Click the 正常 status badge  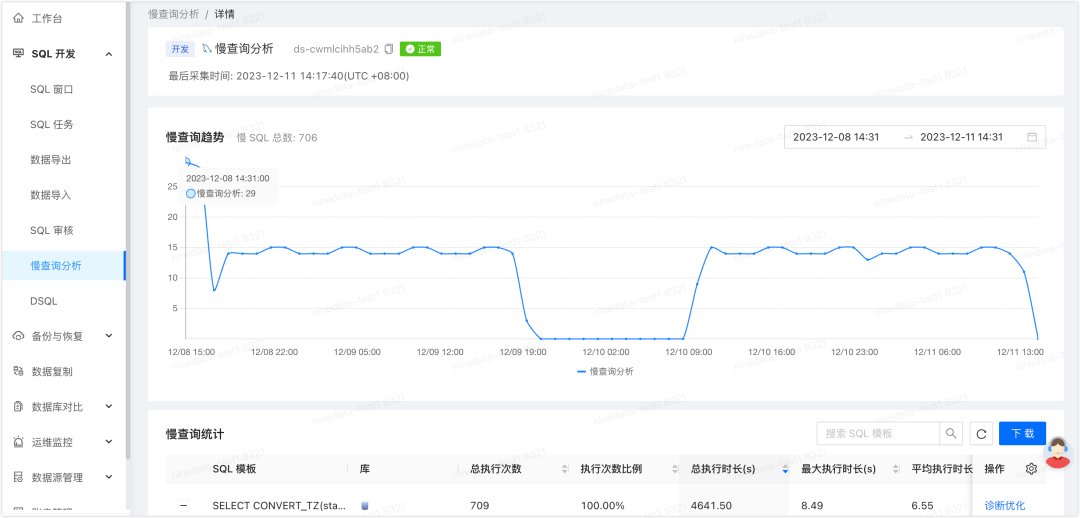coord(420,49)
